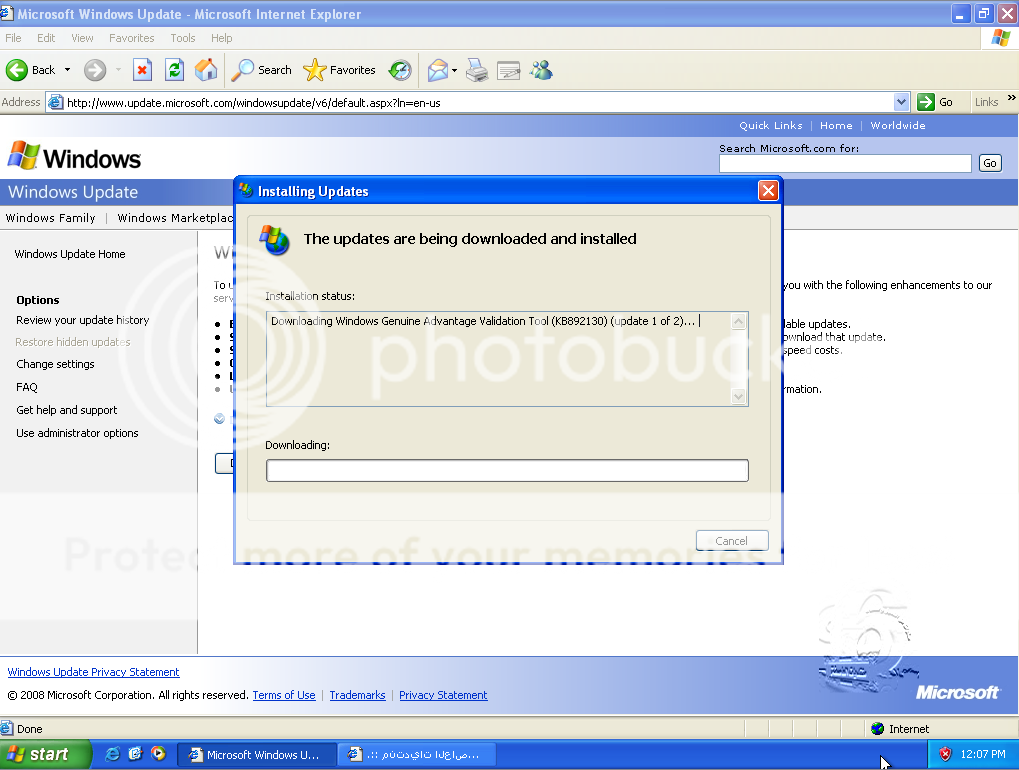Launch Windows Media Player from Quick Launch
The height and width of the screenshot is (770, 1019).
point(158,754)
